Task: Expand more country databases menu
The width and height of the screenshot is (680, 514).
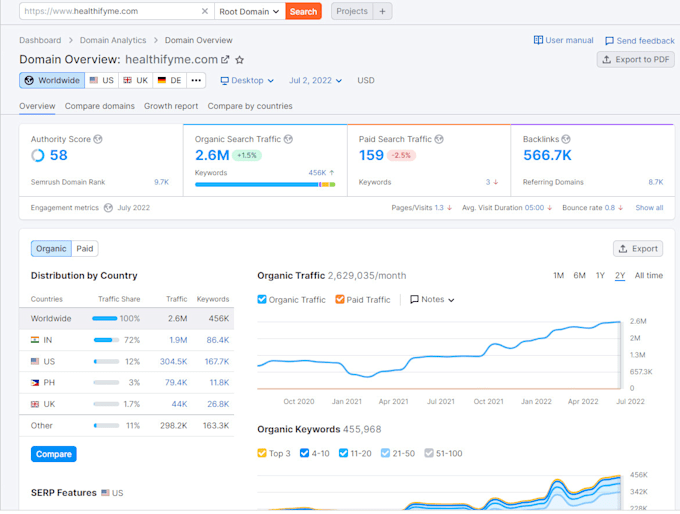Action: 196,80
